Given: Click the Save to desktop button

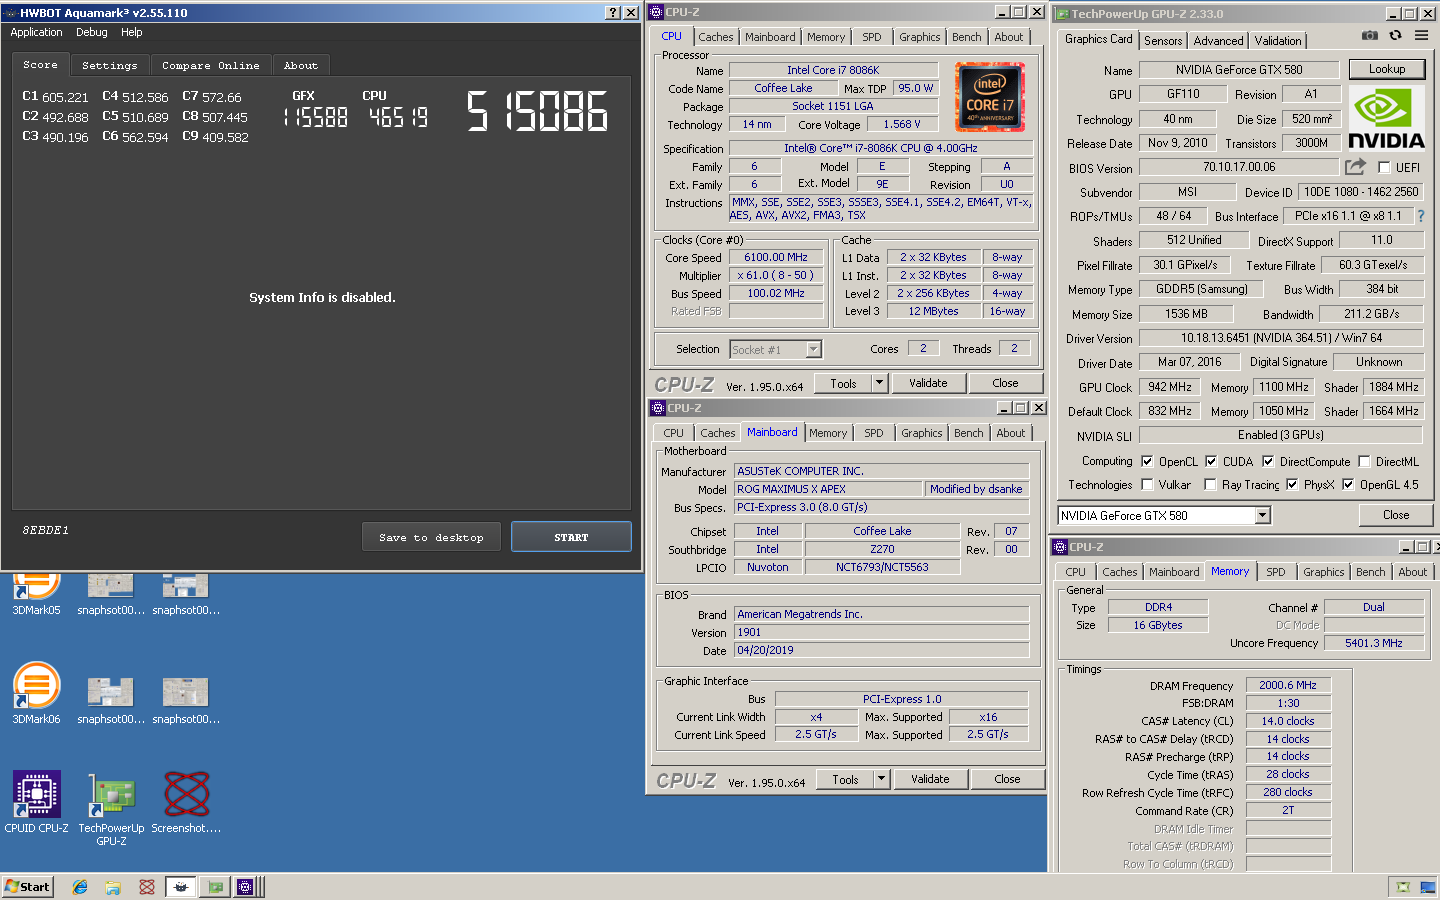Looking at the screenshot, I should [x=431, y=537].
